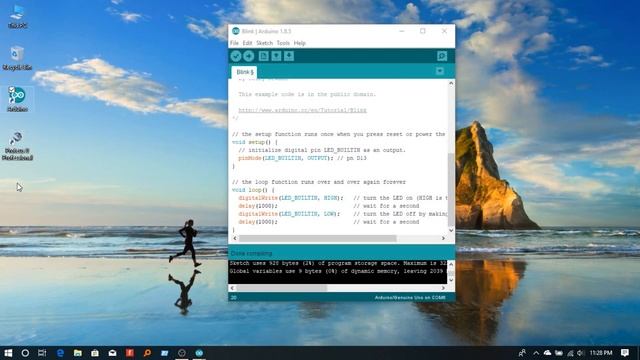Open the People icon in the system tray

point(522,353)
